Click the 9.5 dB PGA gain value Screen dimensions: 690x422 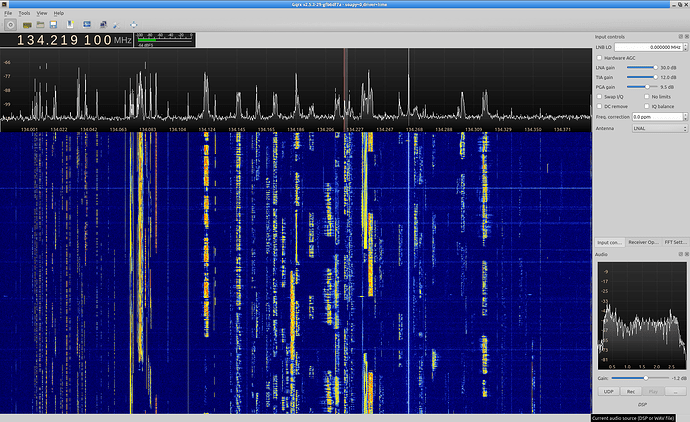click(x=667, y=87)
